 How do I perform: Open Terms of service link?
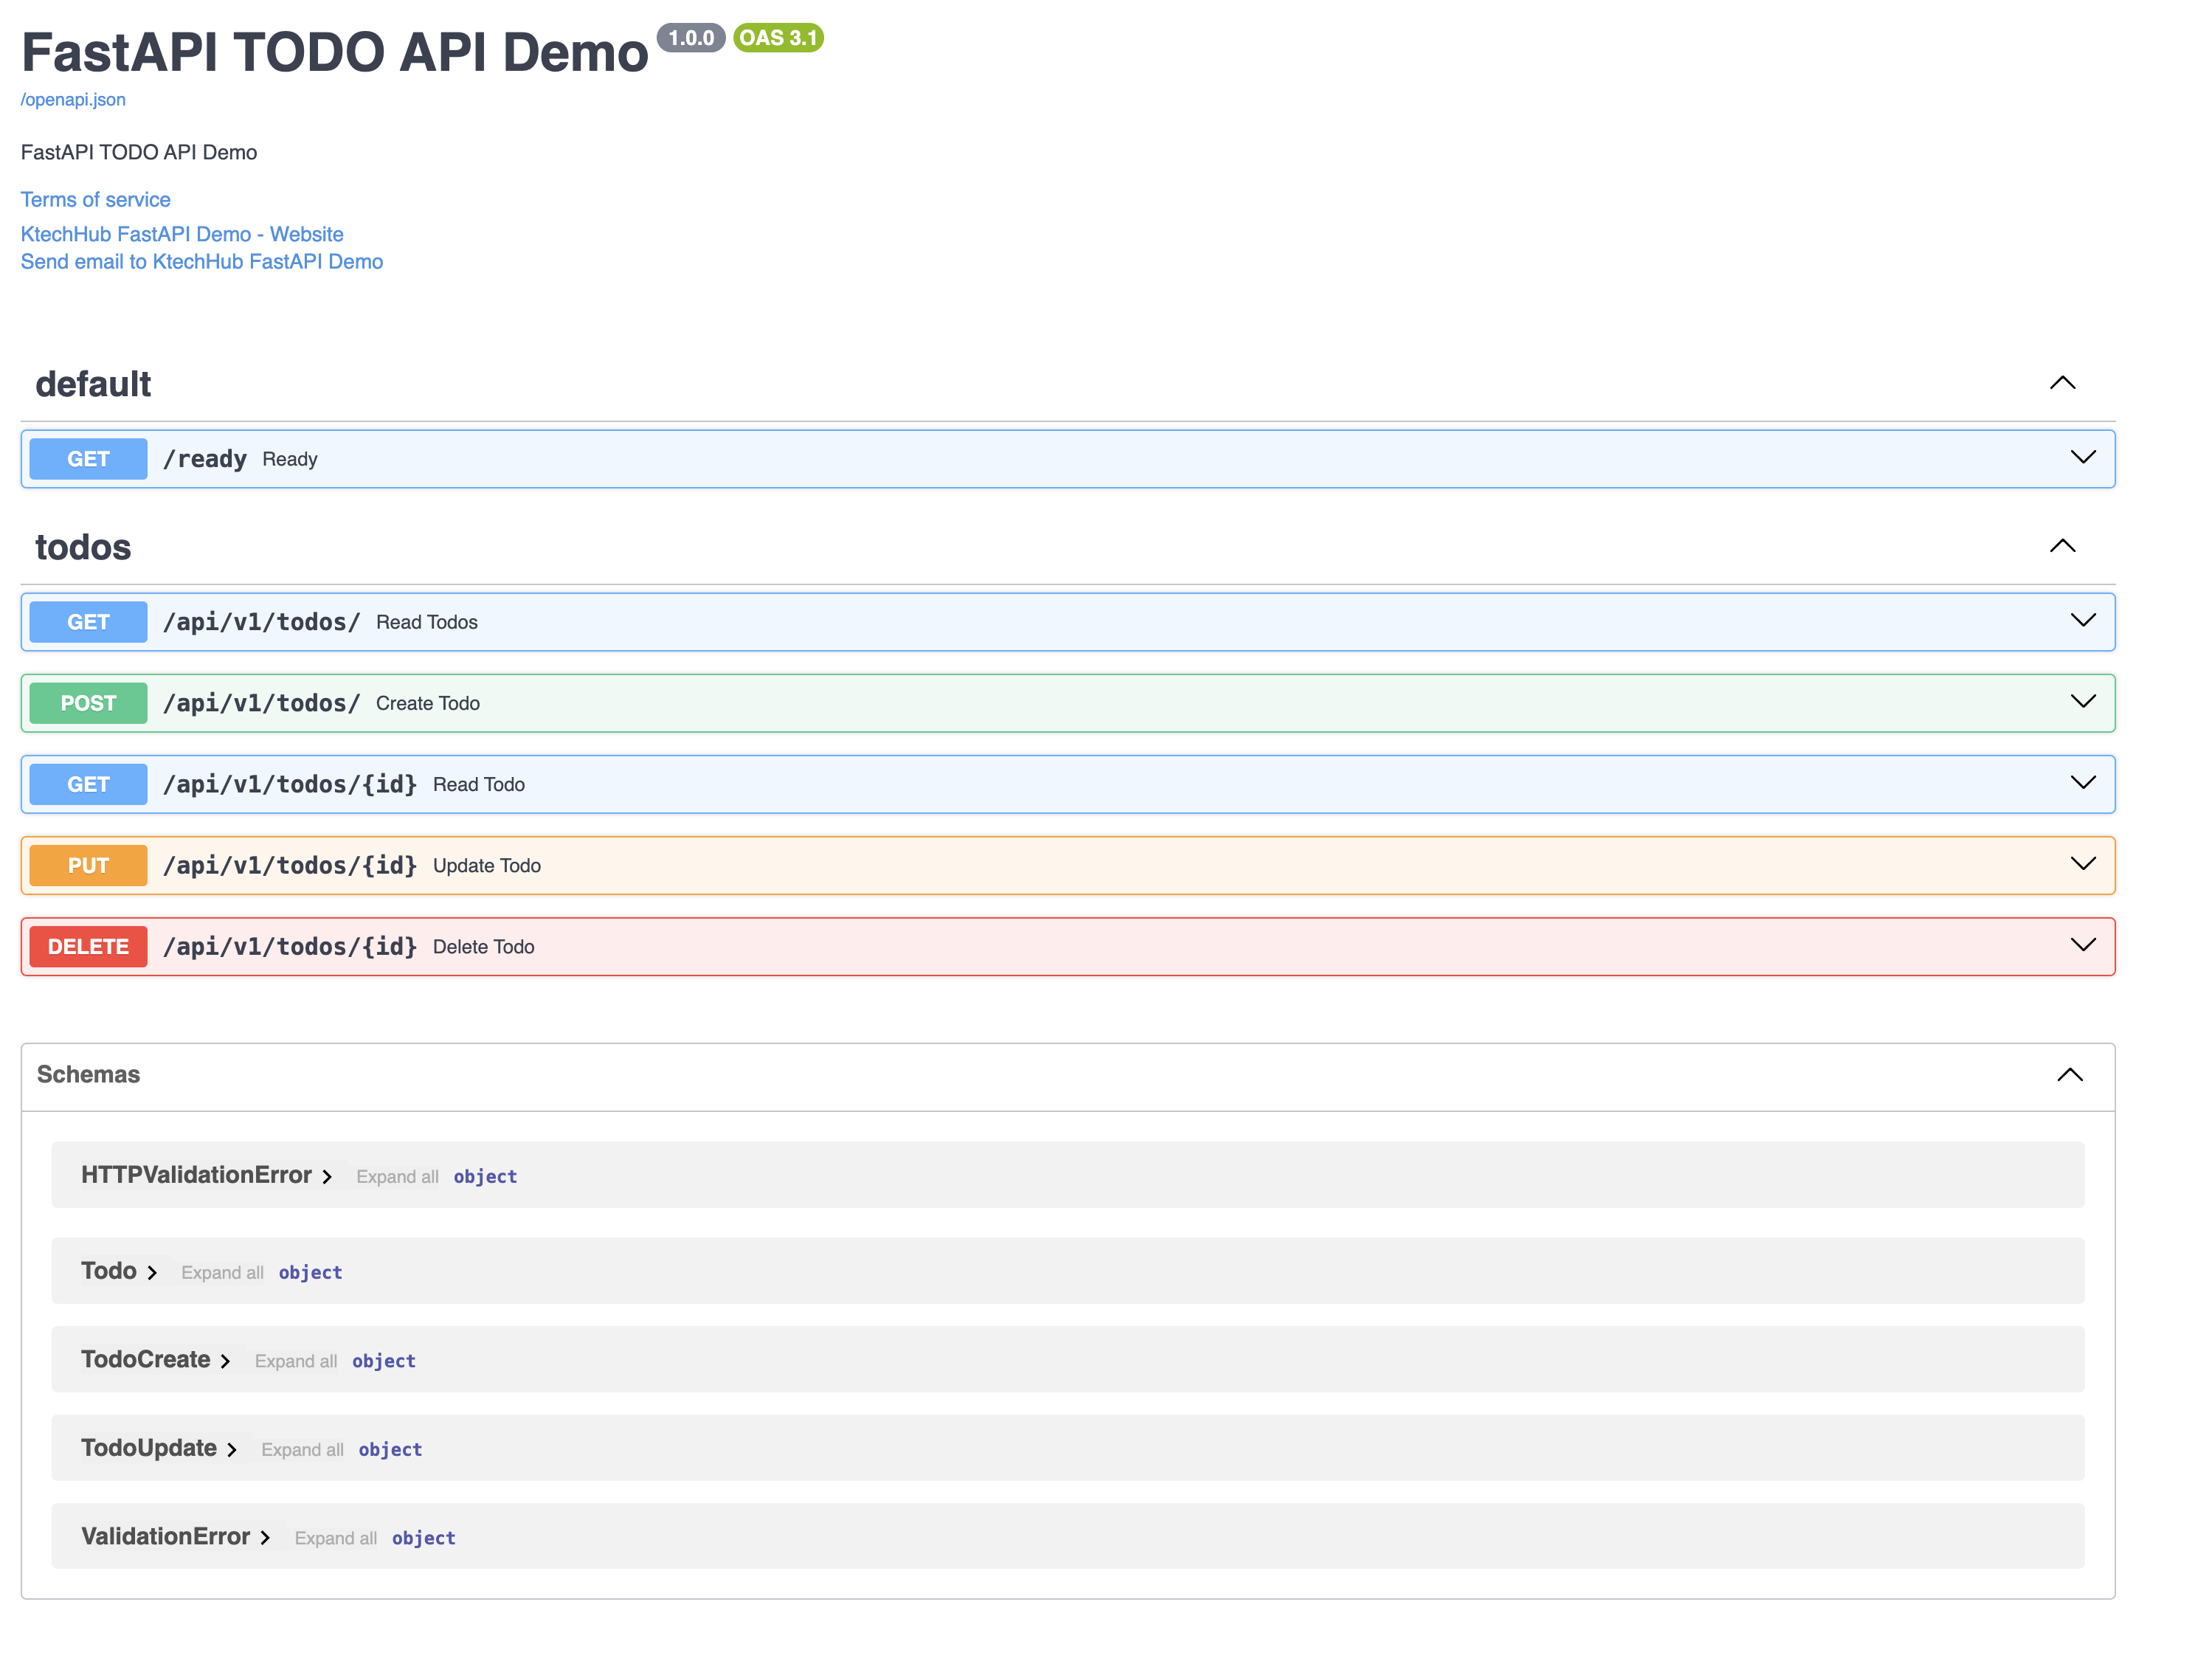coord(95,200)
